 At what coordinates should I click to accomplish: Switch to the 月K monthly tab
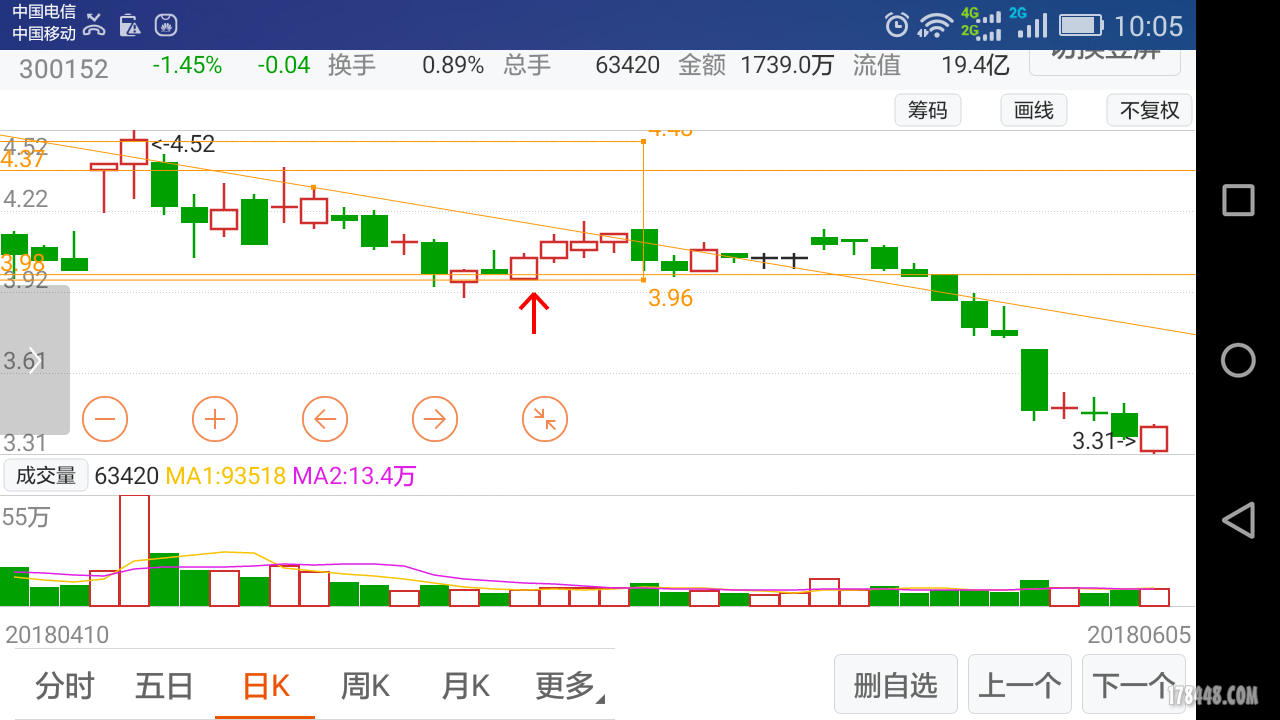(465, 686)
